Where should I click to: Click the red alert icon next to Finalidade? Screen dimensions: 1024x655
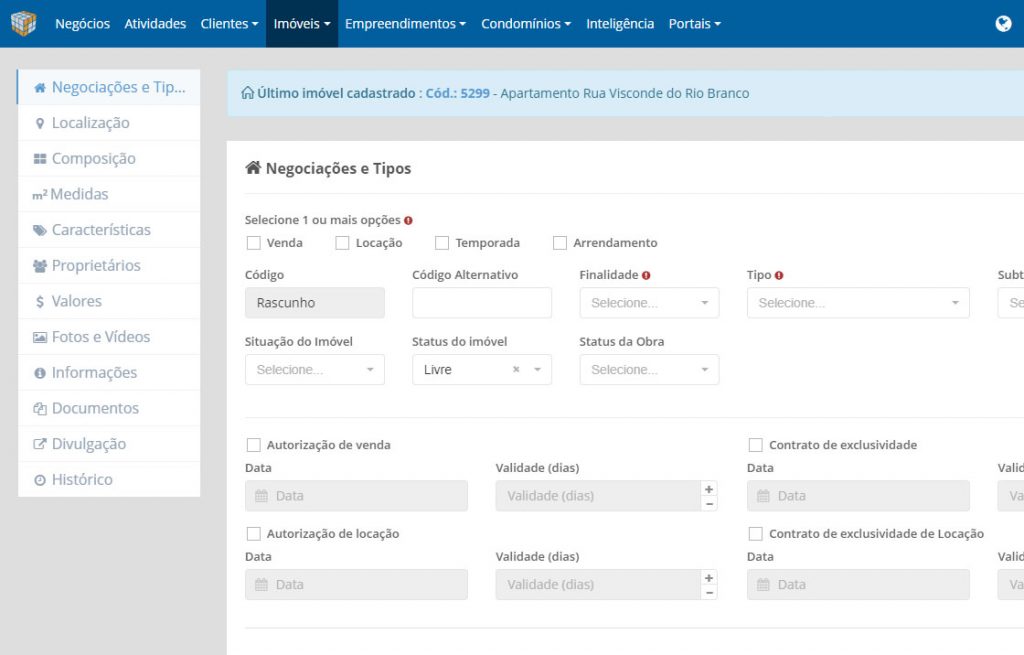646,276
